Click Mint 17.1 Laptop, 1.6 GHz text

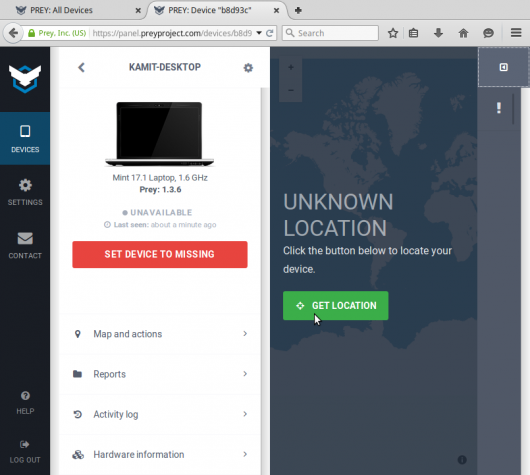tap(160, 178)
